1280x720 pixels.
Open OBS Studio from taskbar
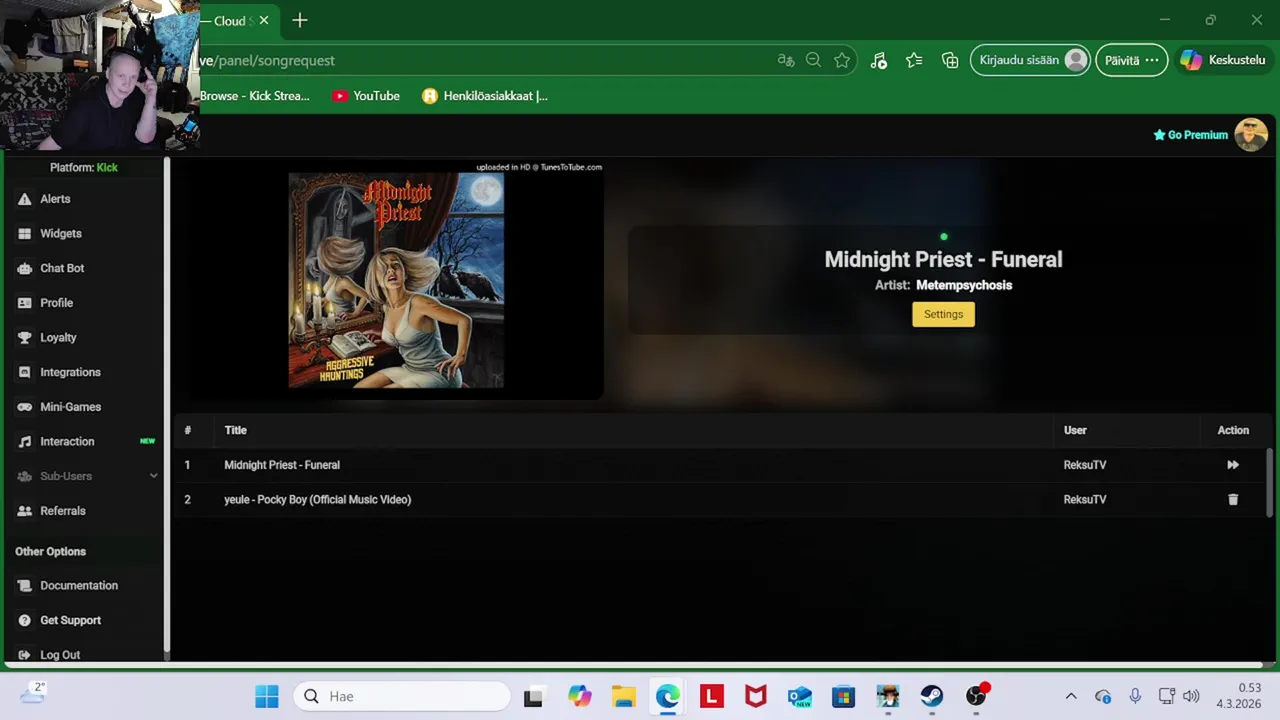[x=976, y=696]
